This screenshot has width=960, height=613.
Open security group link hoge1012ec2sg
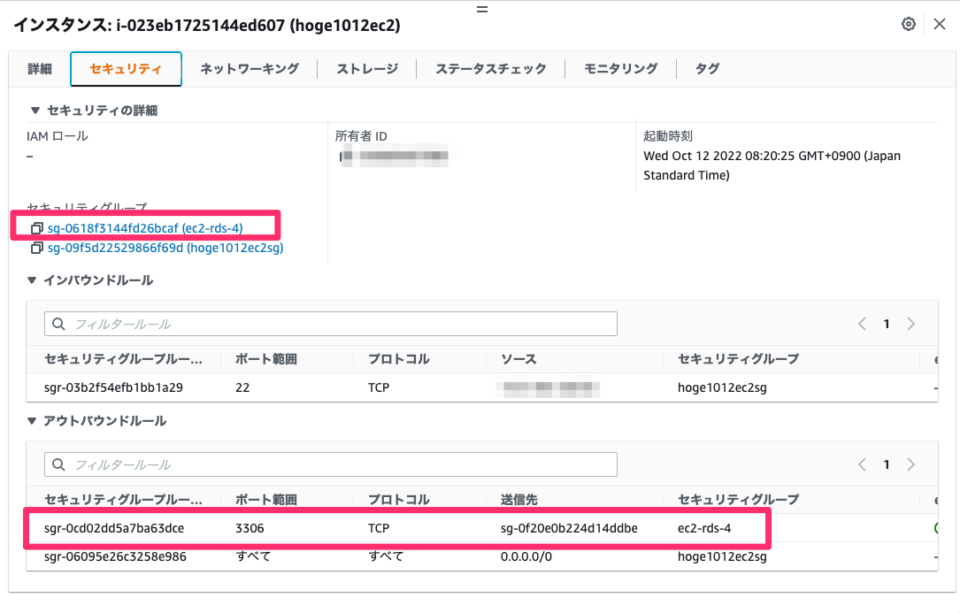(x=165, y=248)
